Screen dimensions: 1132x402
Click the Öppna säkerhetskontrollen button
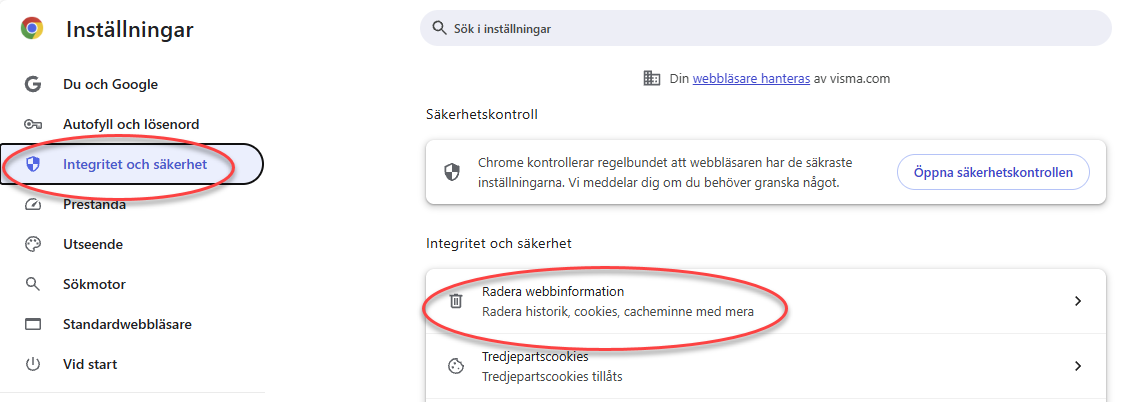(993, 172)
